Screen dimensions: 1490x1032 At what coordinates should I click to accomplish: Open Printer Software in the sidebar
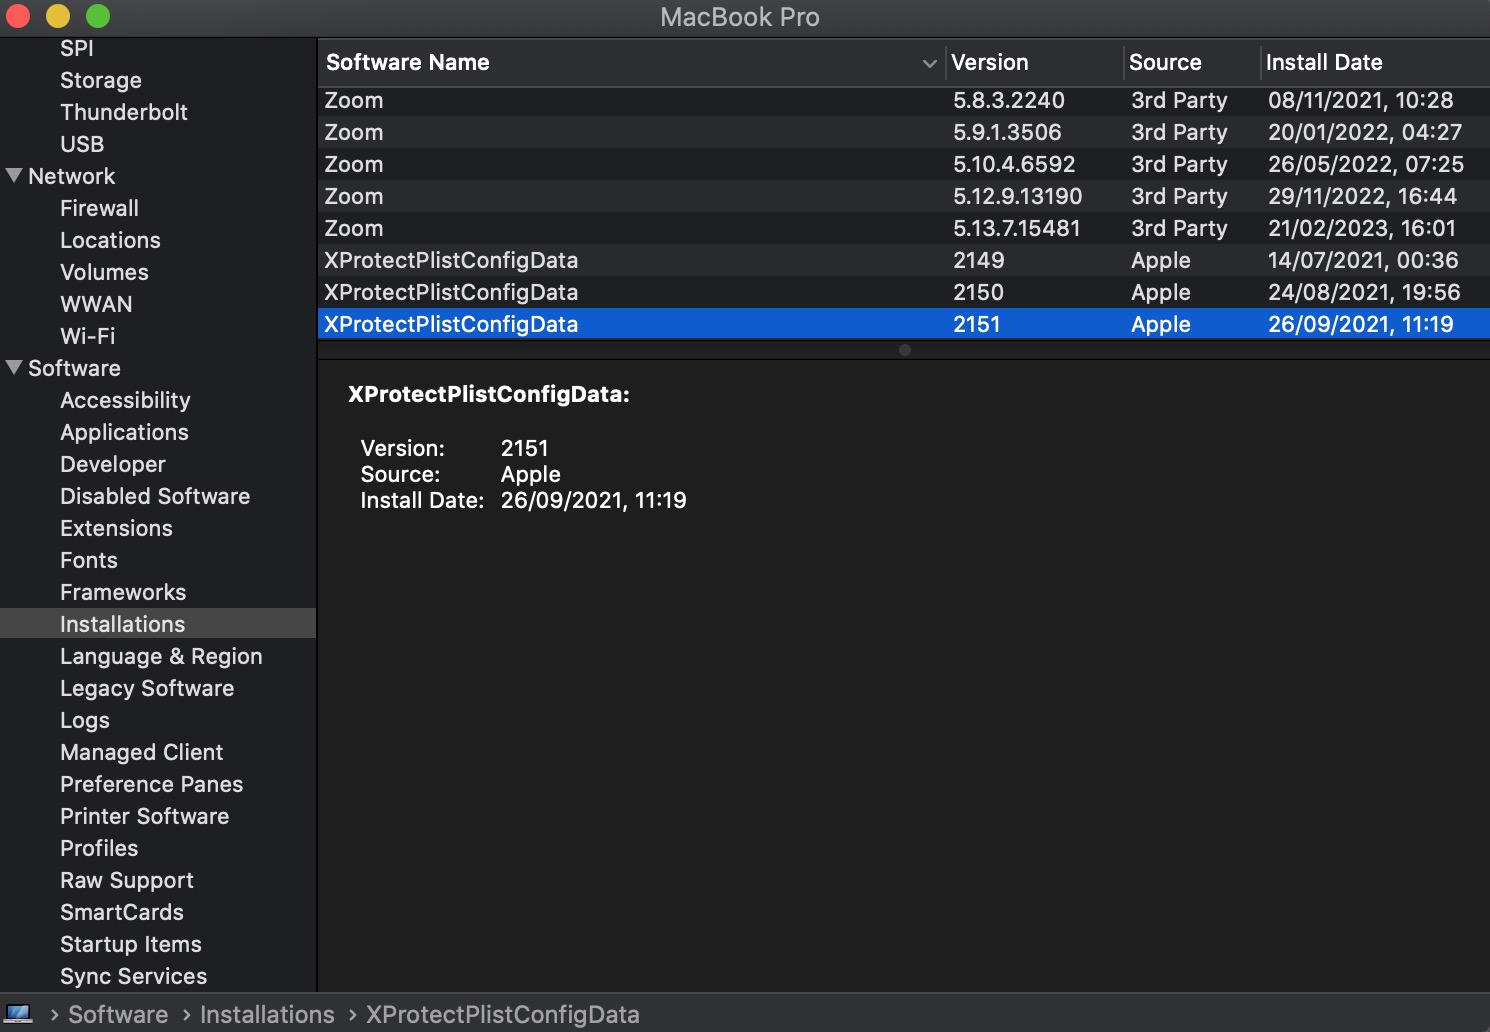click(144, 816)
